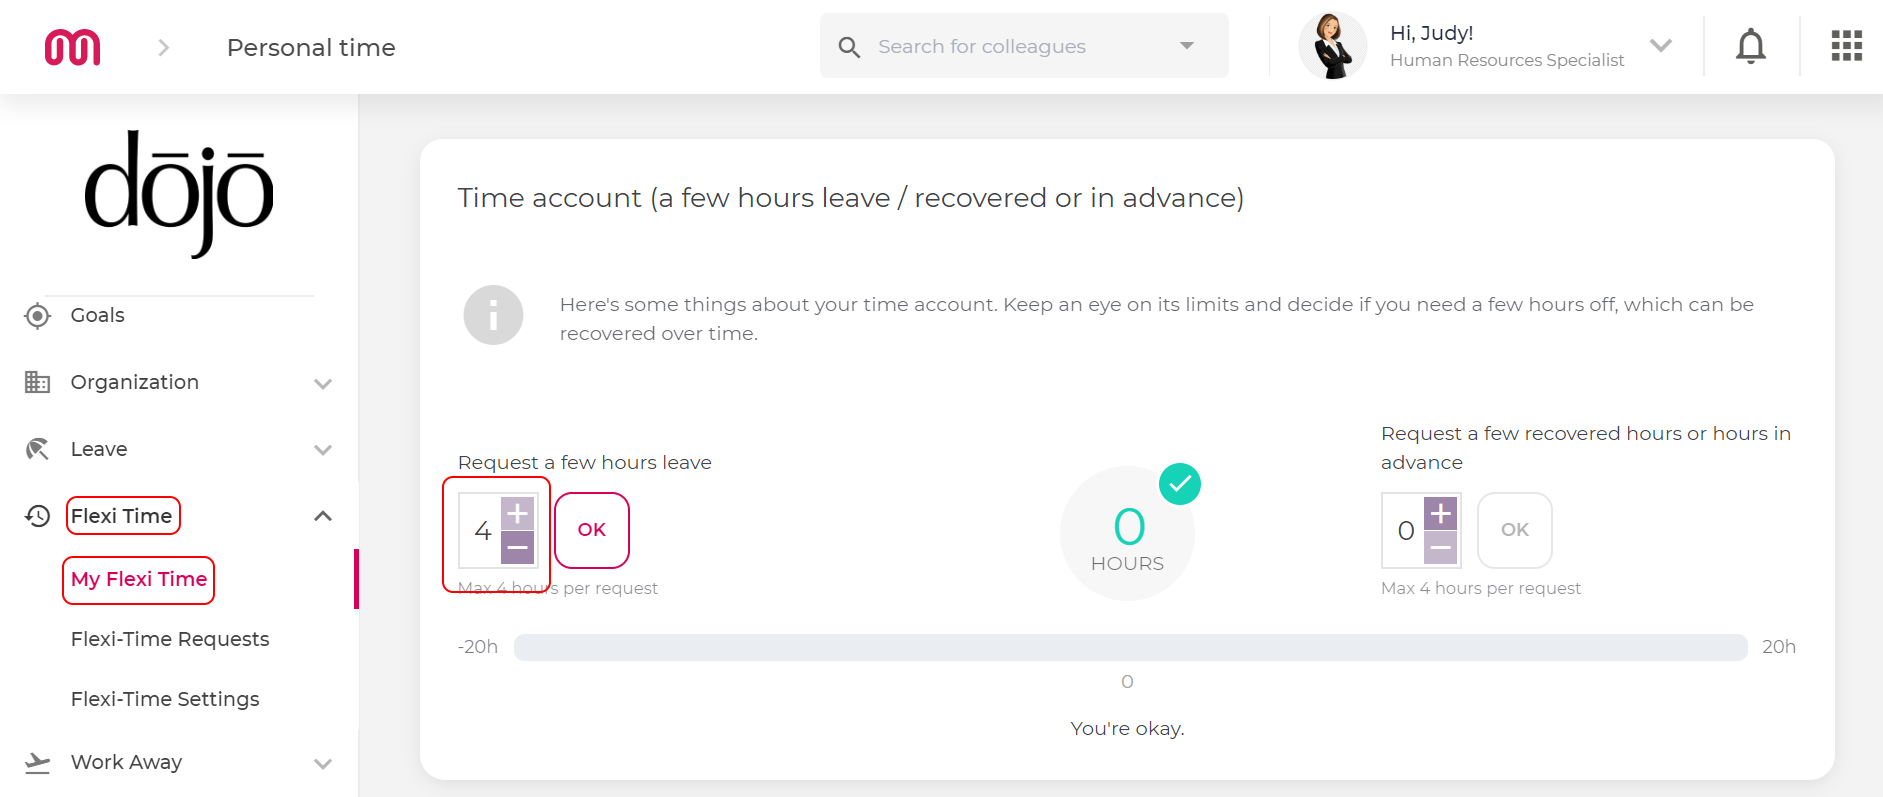Click the Work Away airplane icon
Viewport: 1883px width, 797px height.
(x=37, y=763)
